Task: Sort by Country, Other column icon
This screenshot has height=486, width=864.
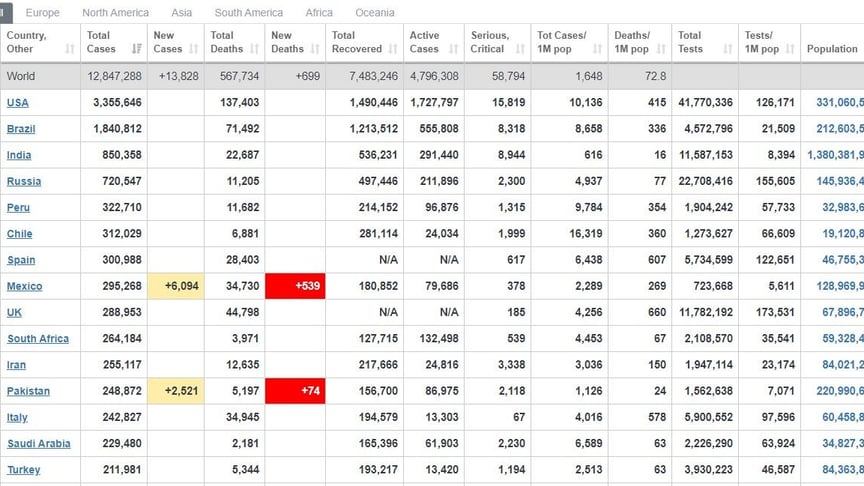Action: 69,49
